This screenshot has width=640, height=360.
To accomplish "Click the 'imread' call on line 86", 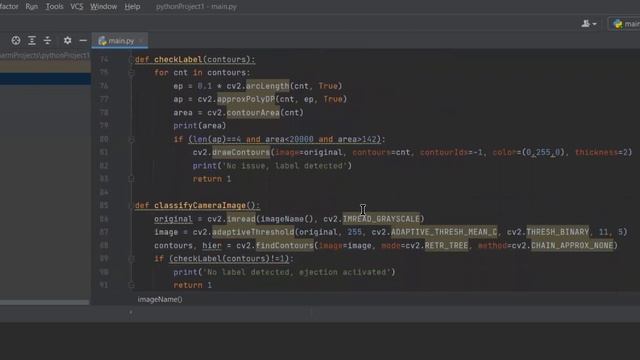I will tap(241, 219).
